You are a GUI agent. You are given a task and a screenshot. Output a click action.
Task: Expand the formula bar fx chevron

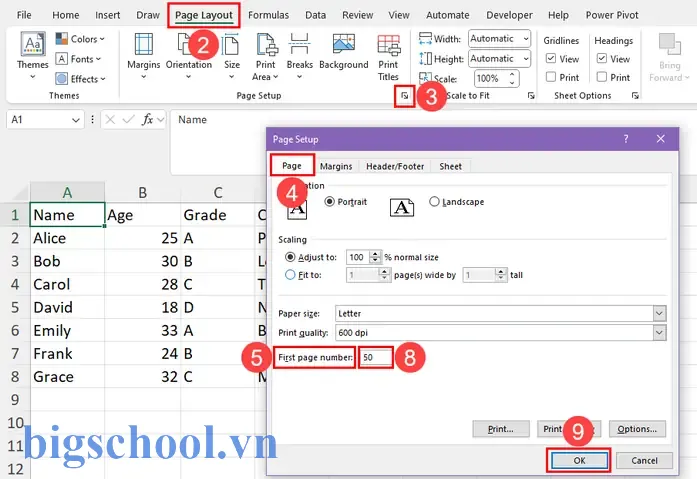click(160, 120)
